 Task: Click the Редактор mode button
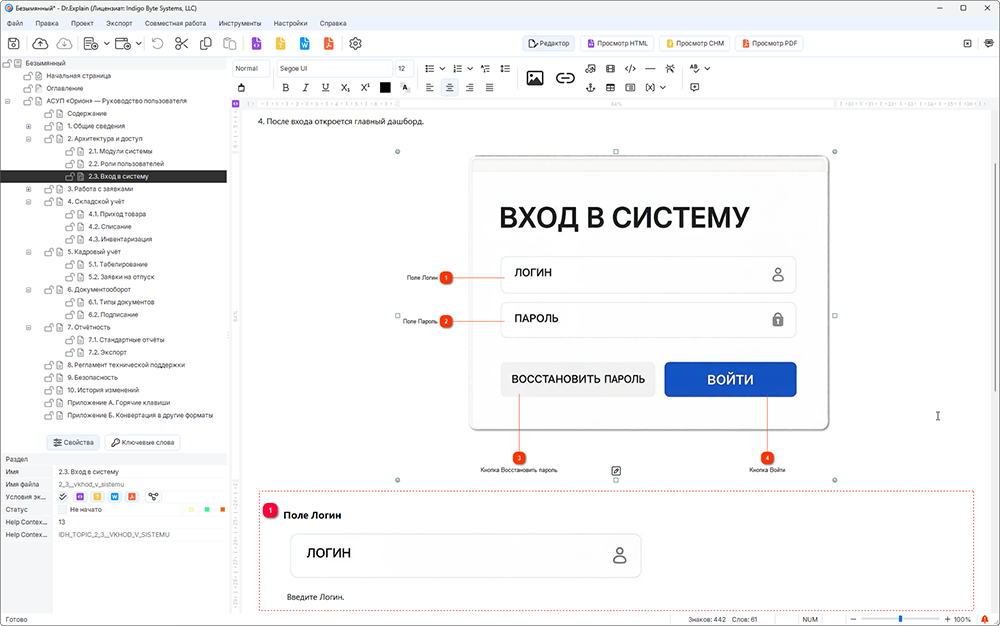point(548,43)
